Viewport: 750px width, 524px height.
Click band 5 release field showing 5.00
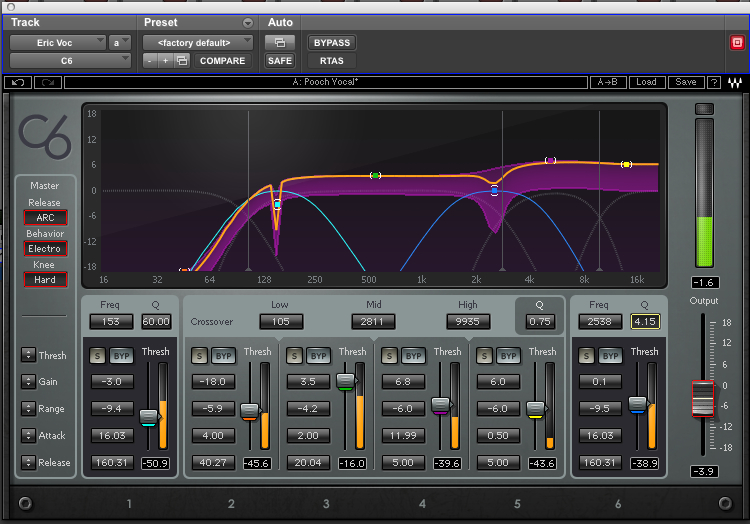click(x=498, y=463)
